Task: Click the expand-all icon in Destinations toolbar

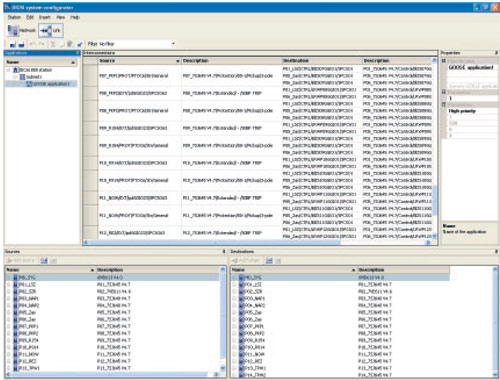Action: 269,260
